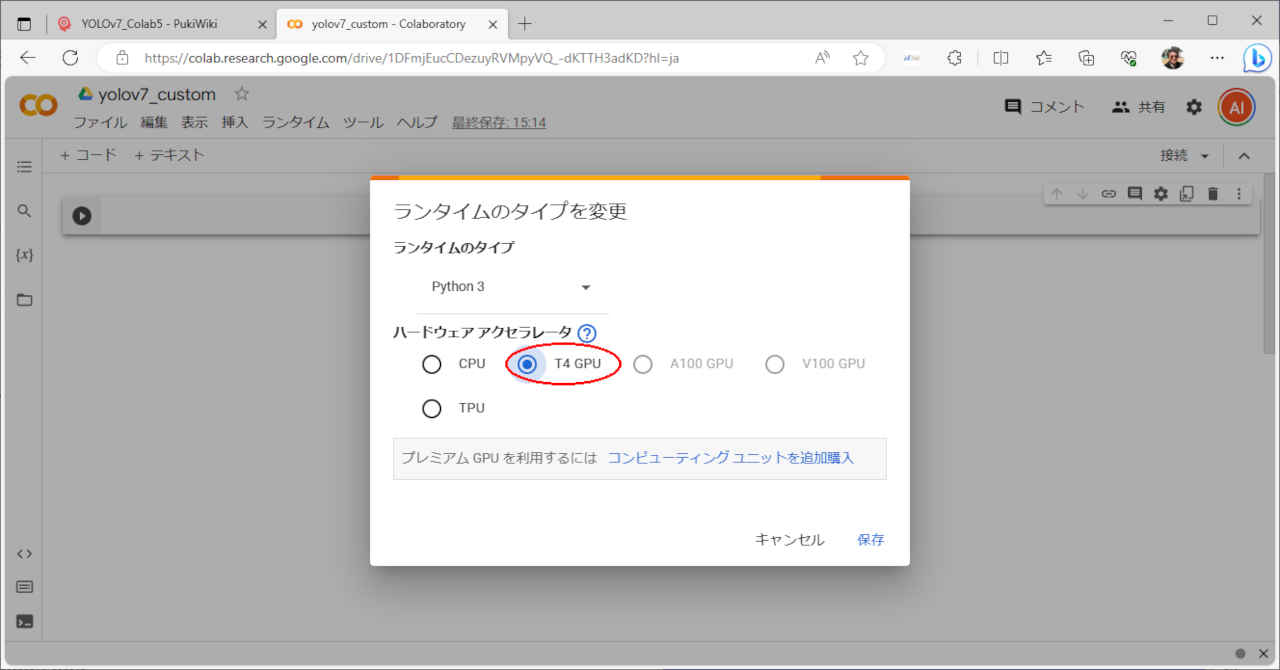Select the CPU radio button
Image resolution: width=1280 pixels, height=670 pixels.
point(432,364)
